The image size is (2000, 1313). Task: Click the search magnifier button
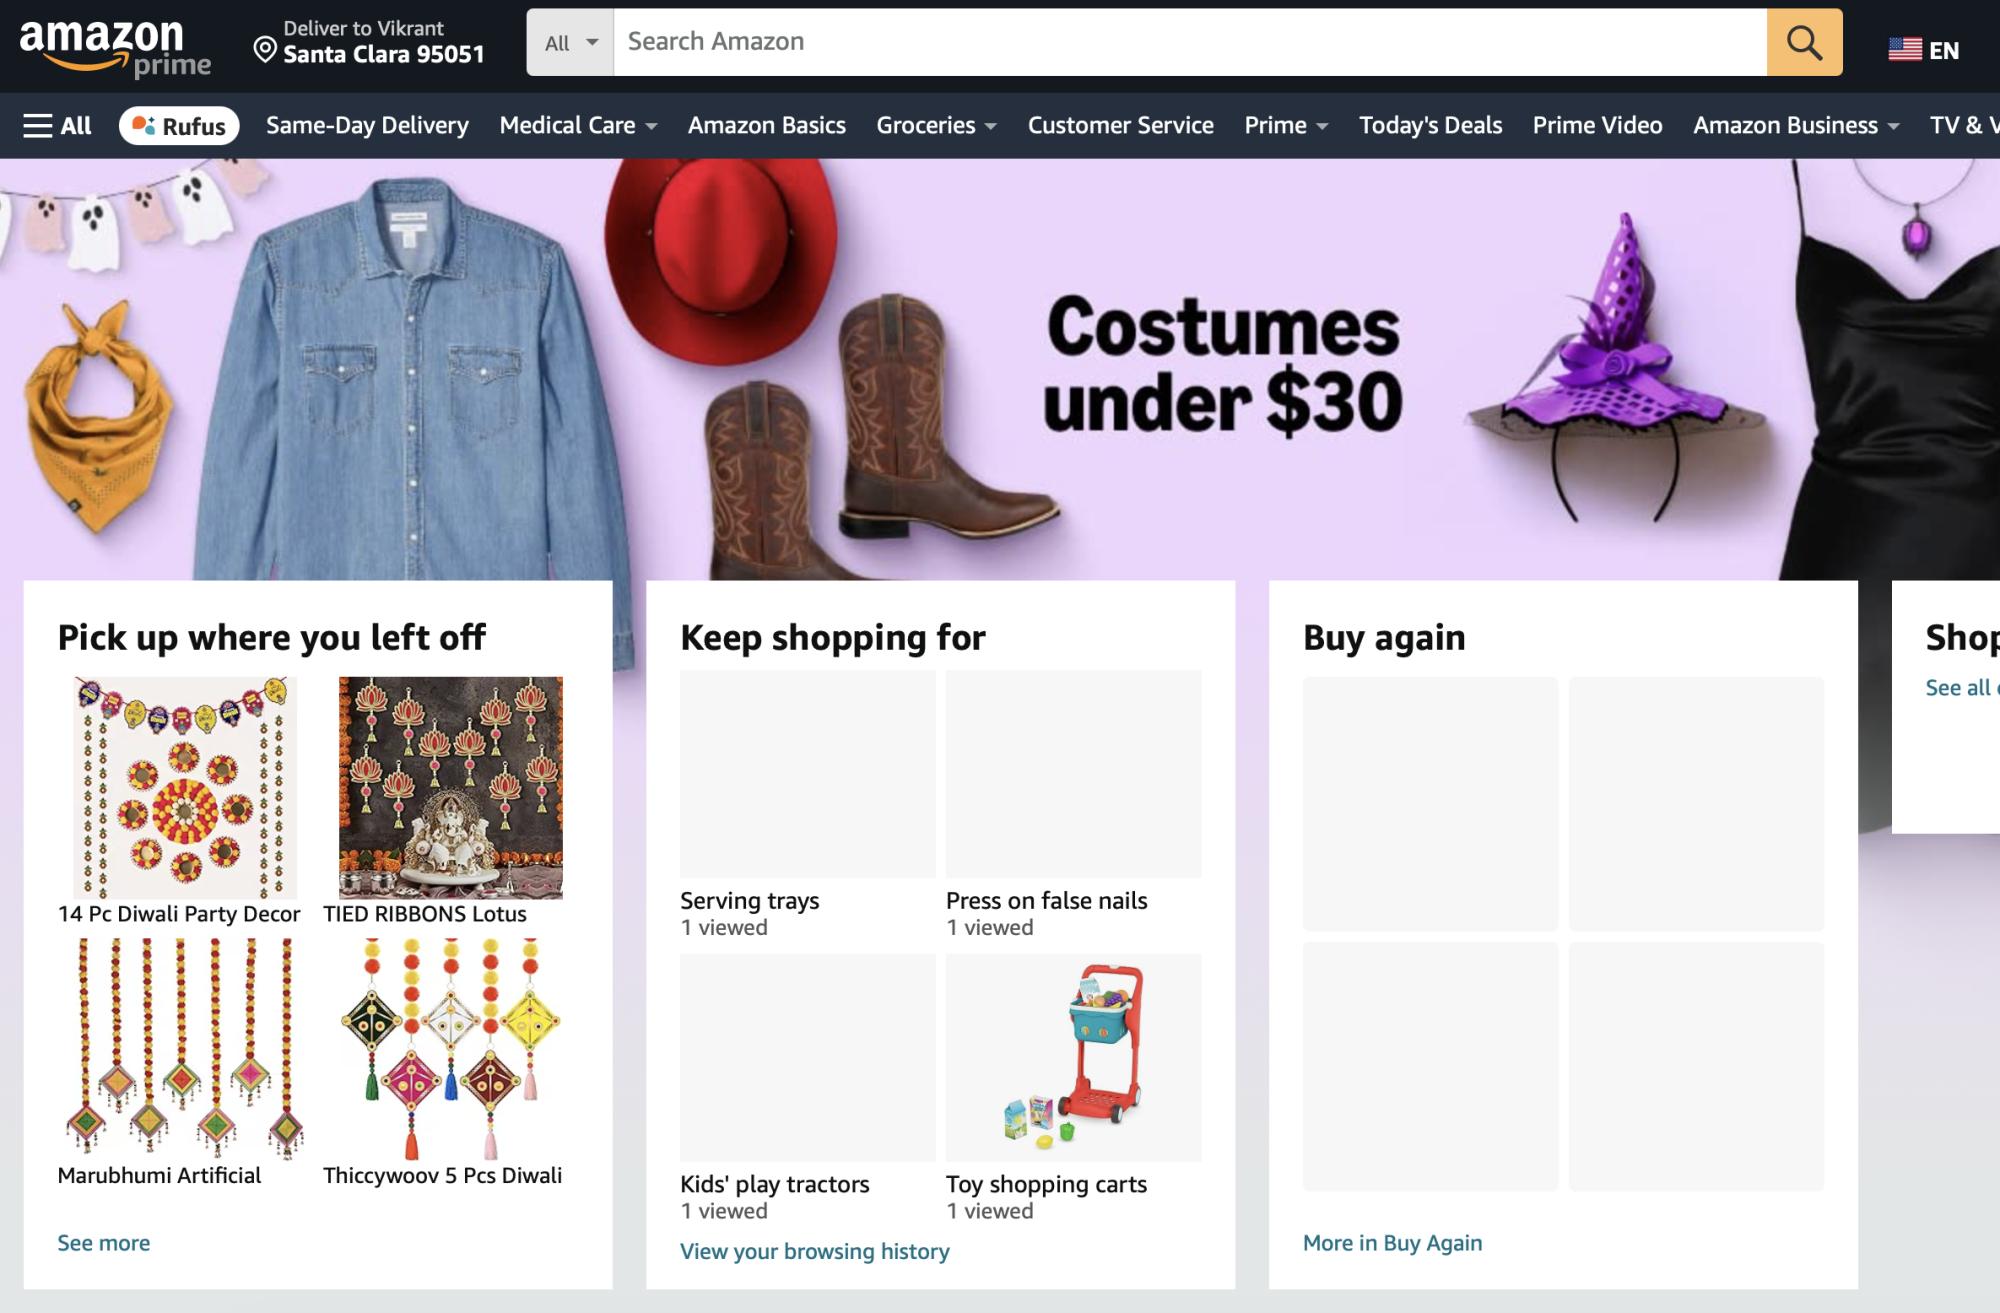tap(1803, 42)
